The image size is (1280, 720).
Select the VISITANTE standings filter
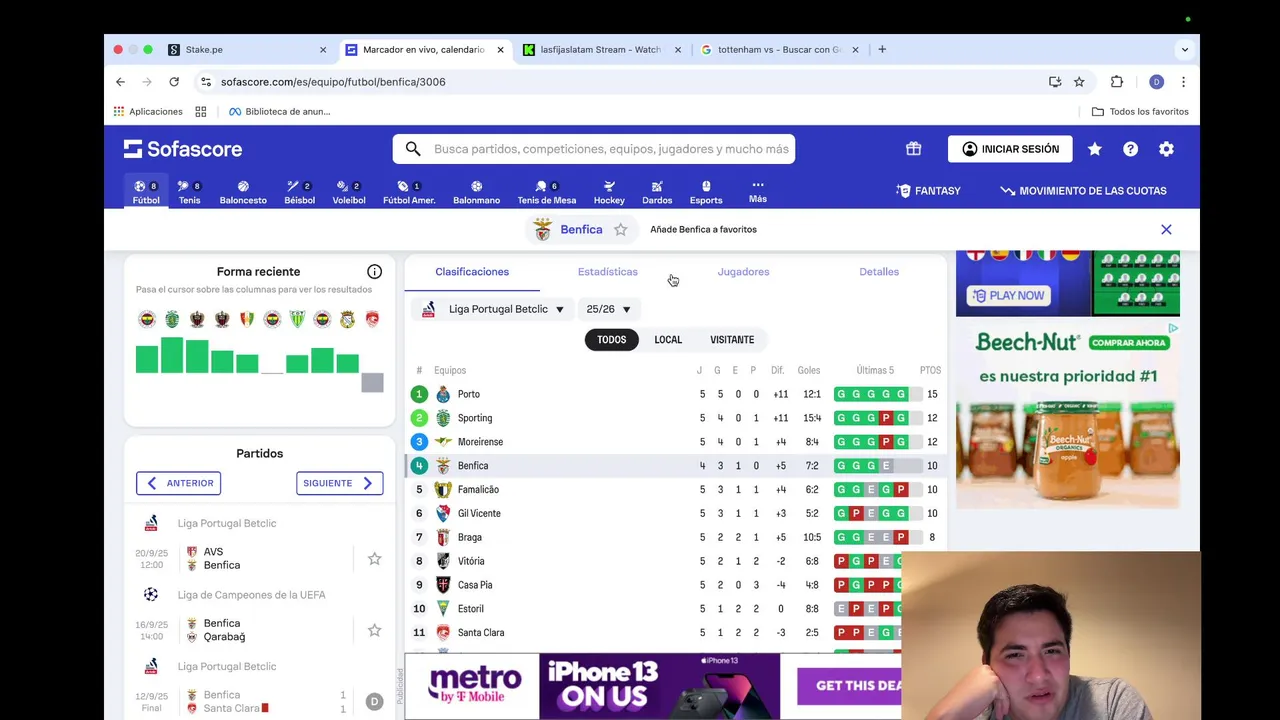(x=732, y=340)
